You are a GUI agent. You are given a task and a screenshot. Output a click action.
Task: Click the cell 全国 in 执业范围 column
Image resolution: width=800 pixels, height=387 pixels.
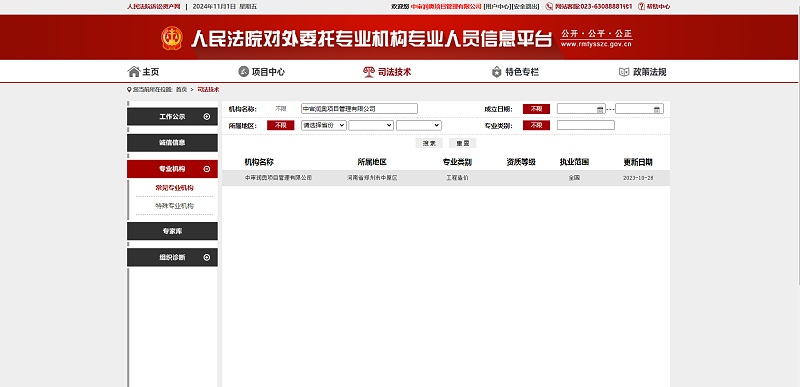[x=574, y=178]
